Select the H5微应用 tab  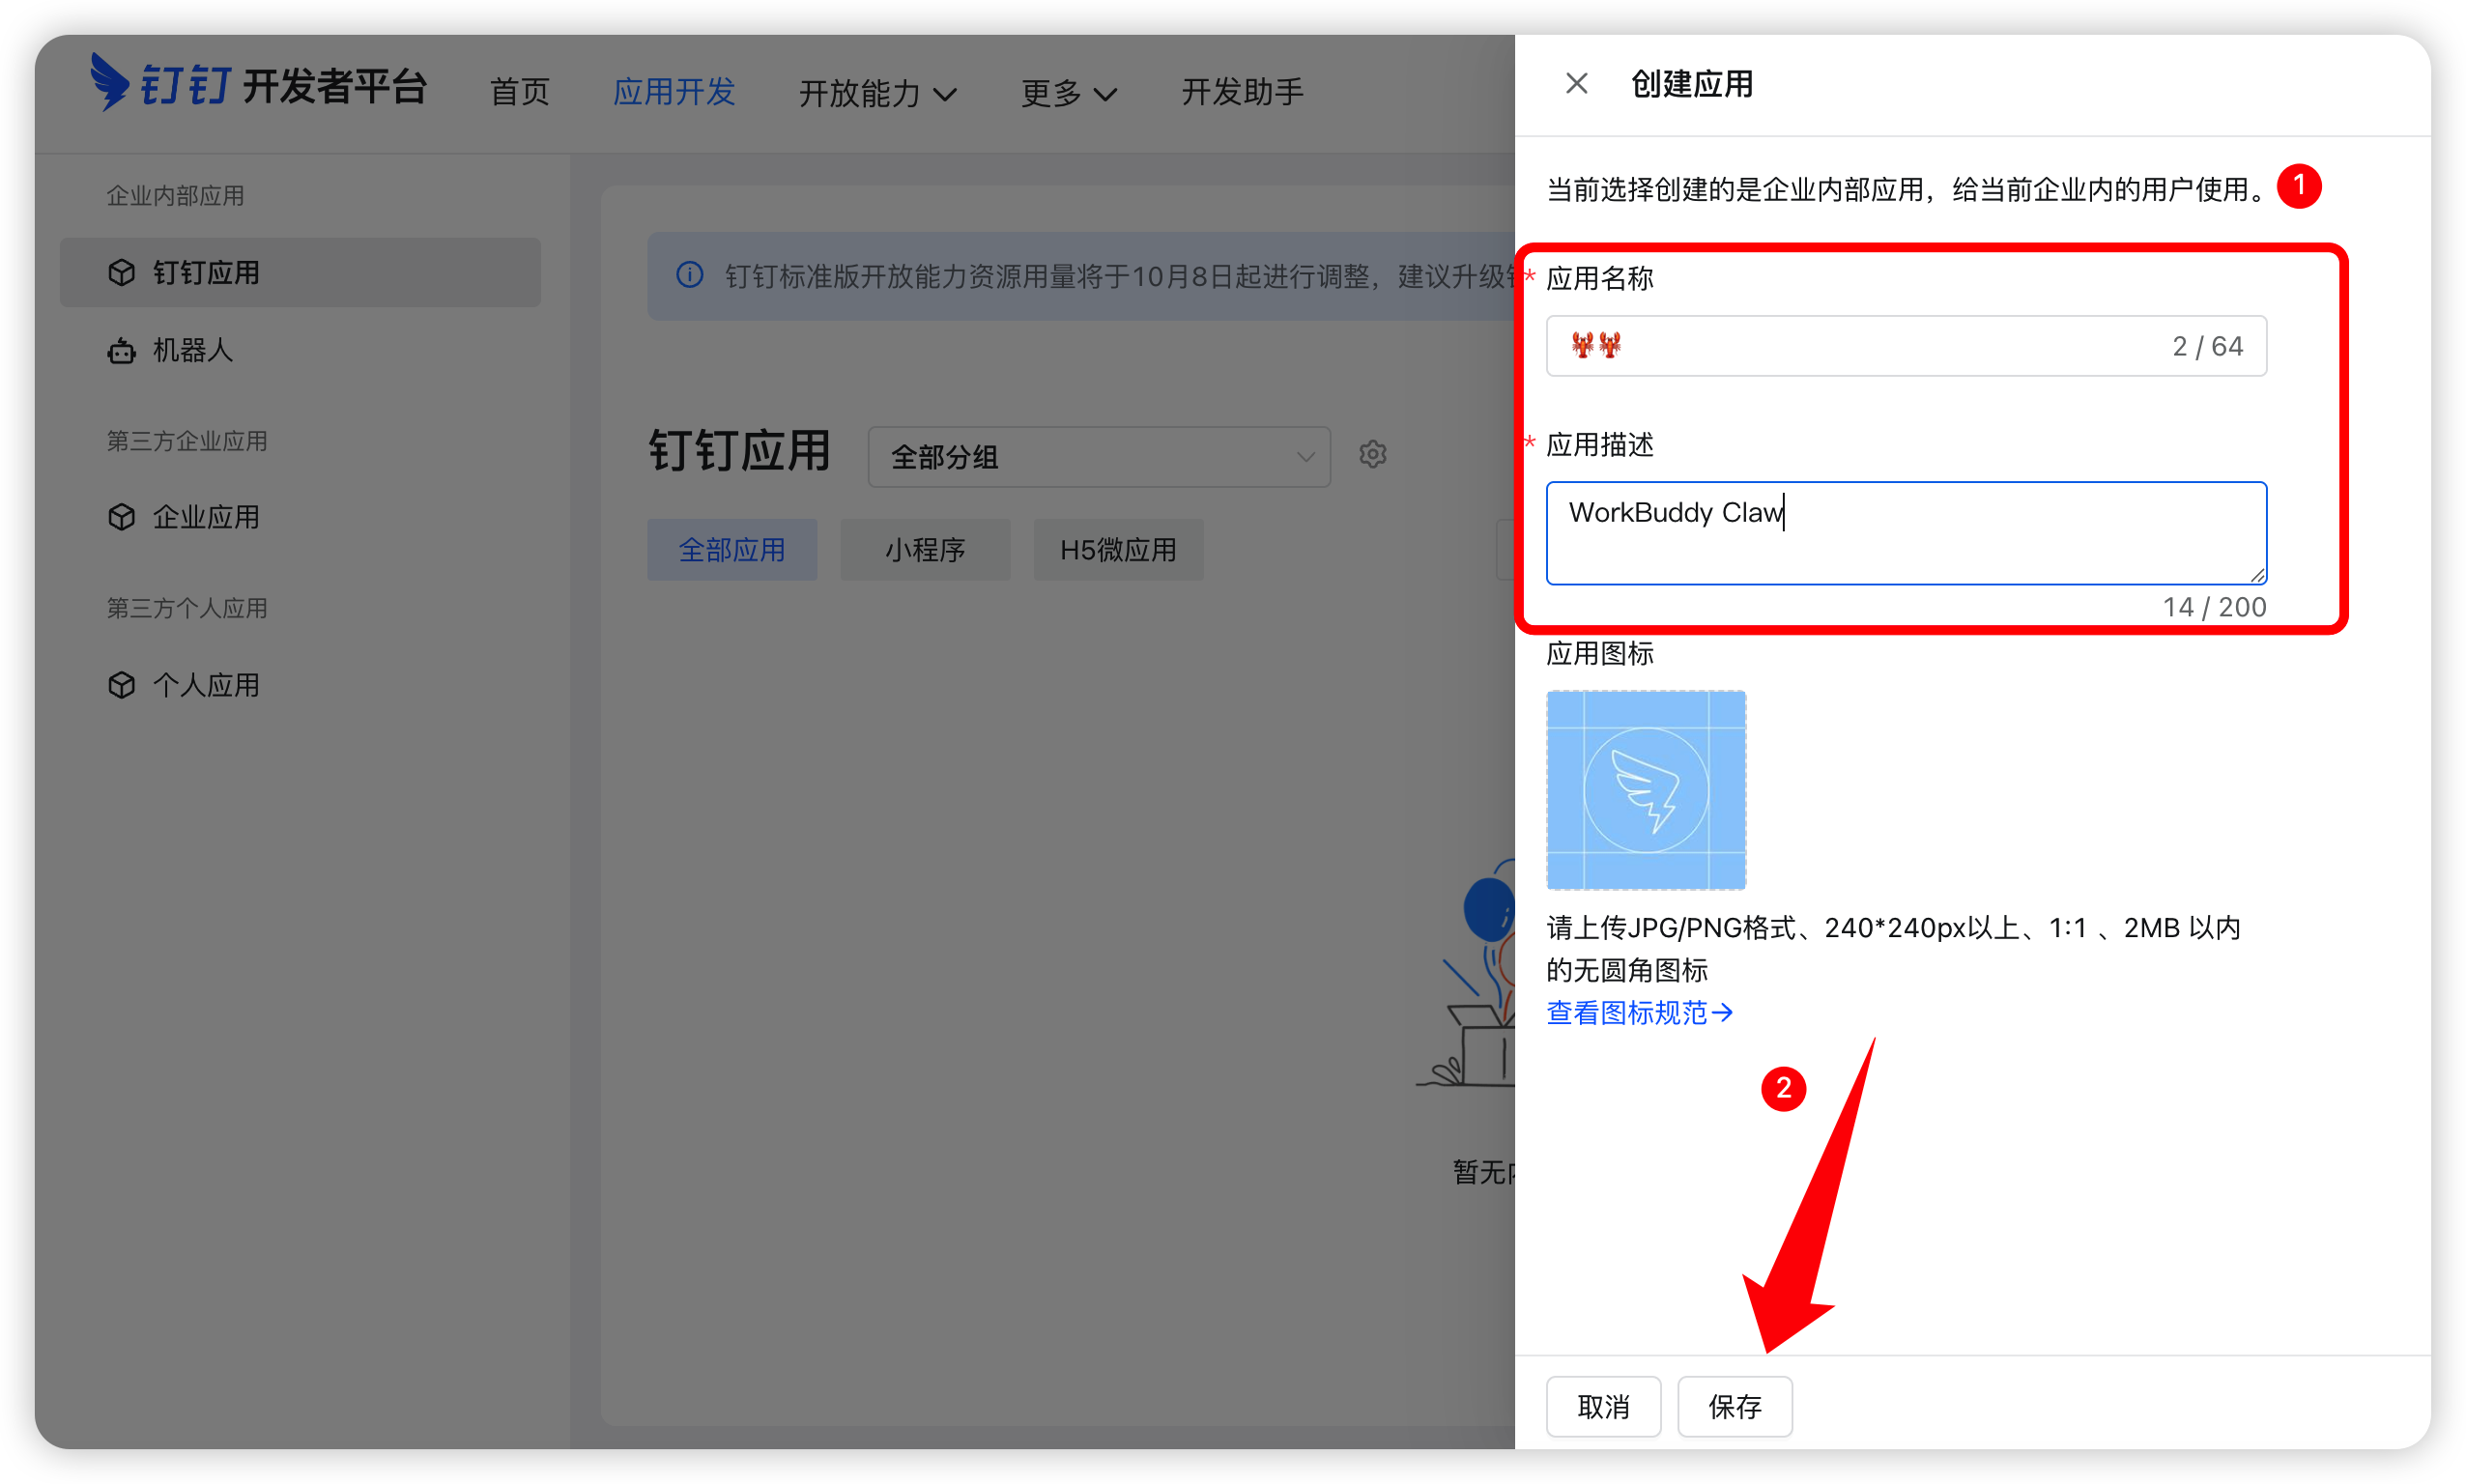(1117, 549)
